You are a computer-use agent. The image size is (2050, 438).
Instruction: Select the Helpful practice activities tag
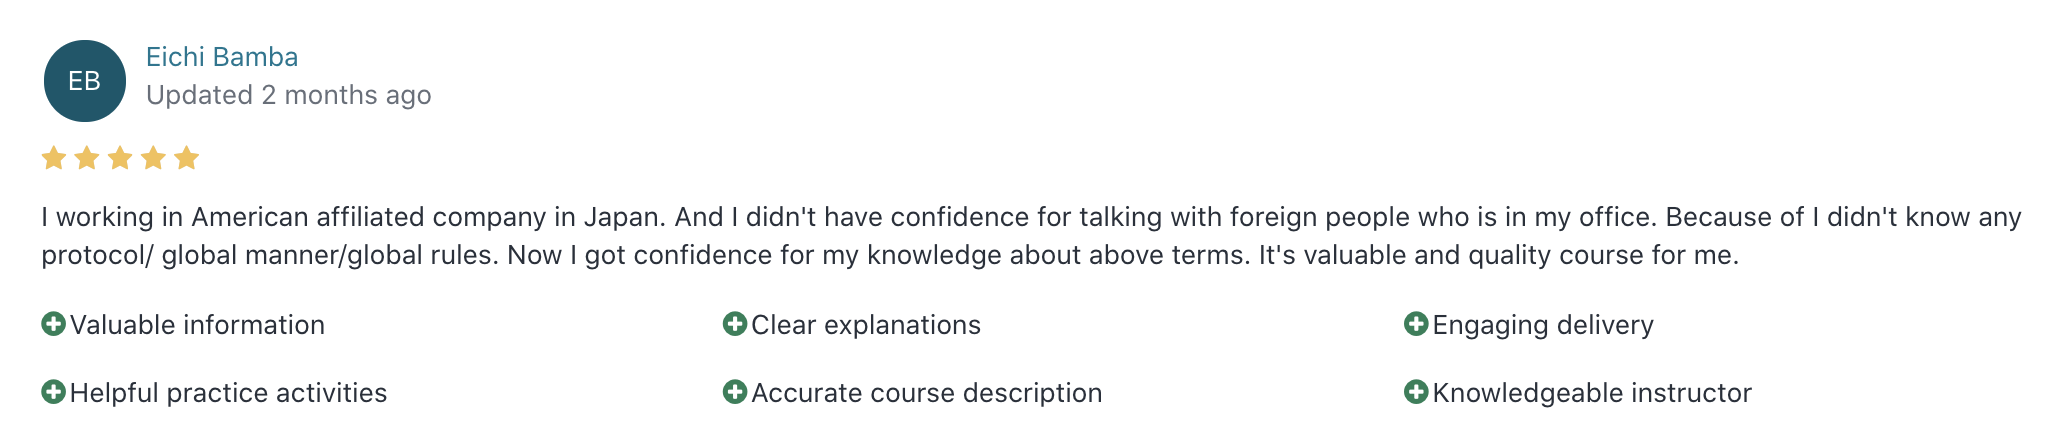214,393
